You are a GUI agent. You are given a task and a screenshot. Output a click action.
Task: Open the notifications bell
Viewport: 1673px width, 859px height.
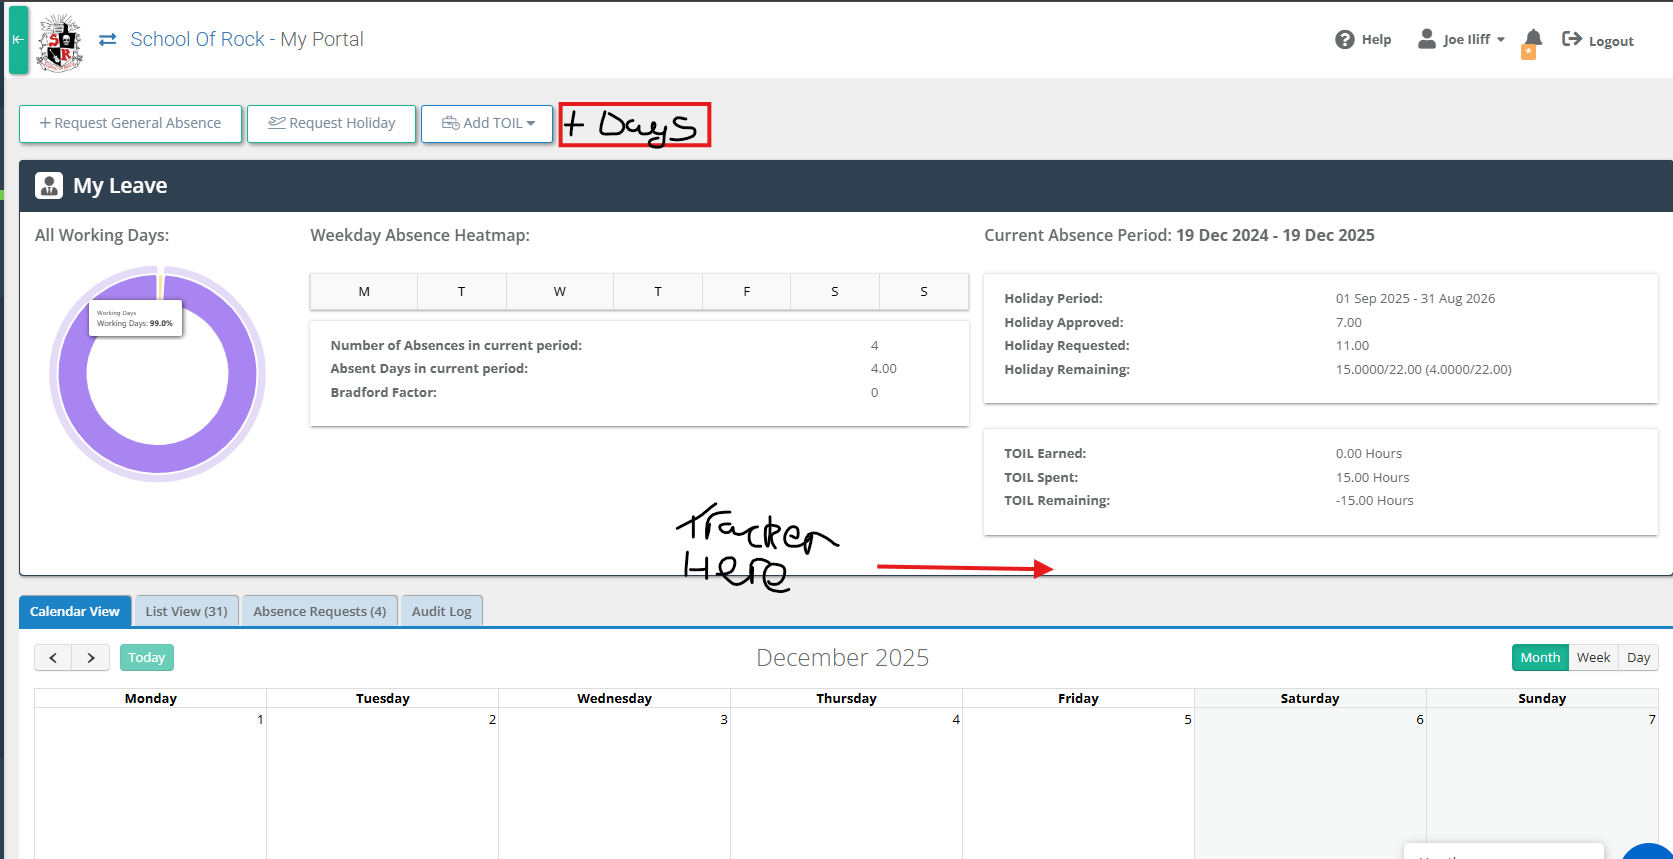[1532, 40]
